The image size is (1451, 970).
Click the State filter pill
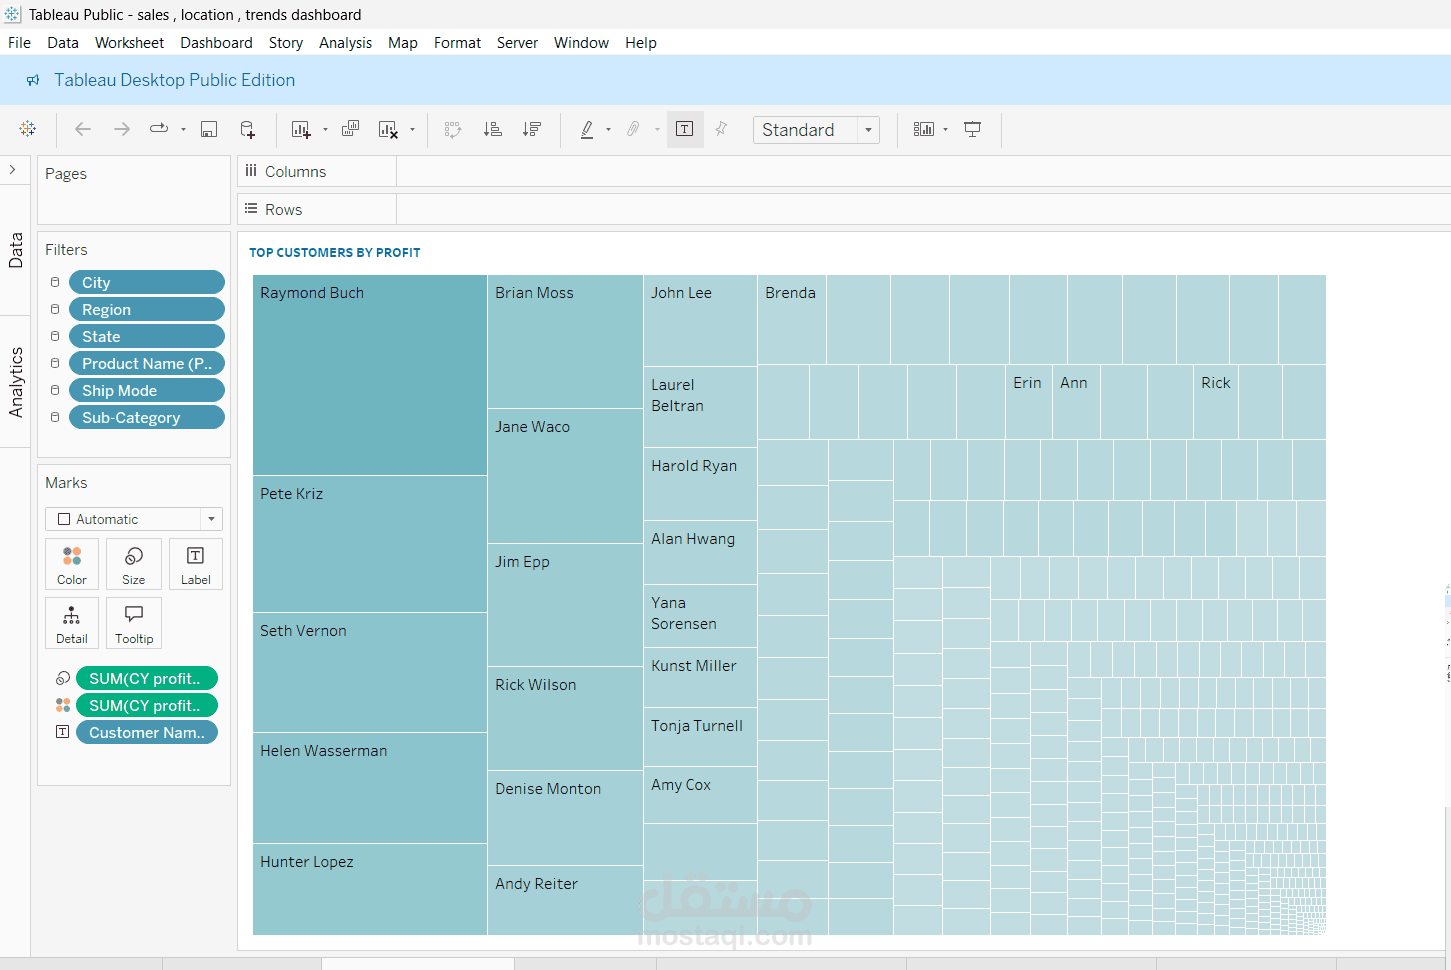click(147, 337)
